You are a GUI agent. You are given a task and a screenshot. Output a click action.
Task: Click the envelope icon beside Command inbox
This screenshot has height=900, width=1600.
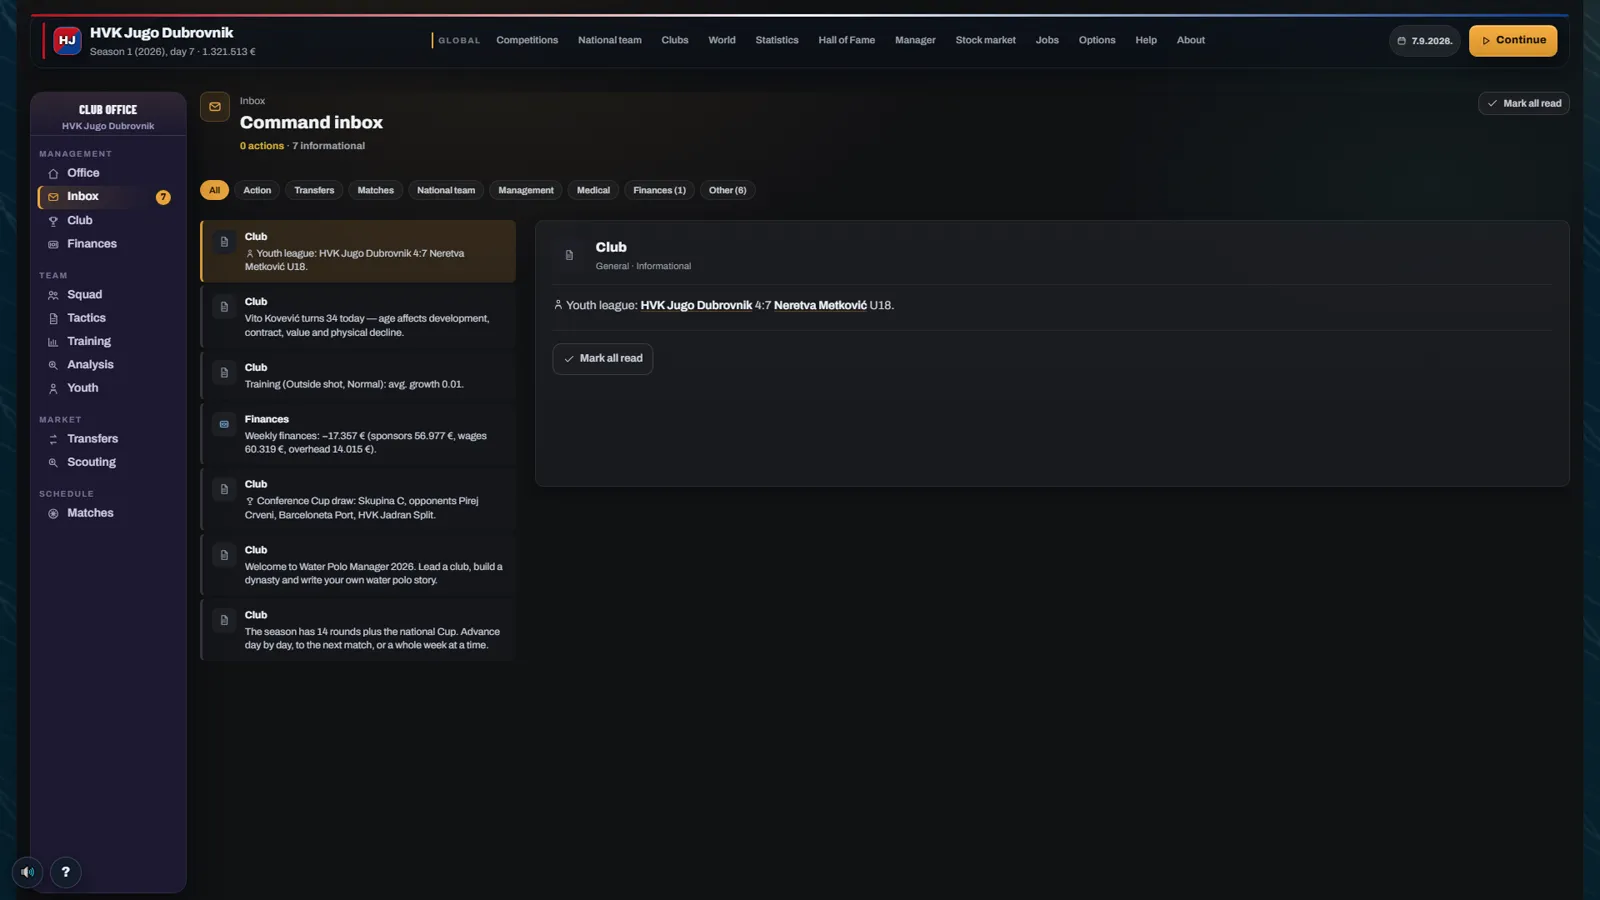point(215,107)
